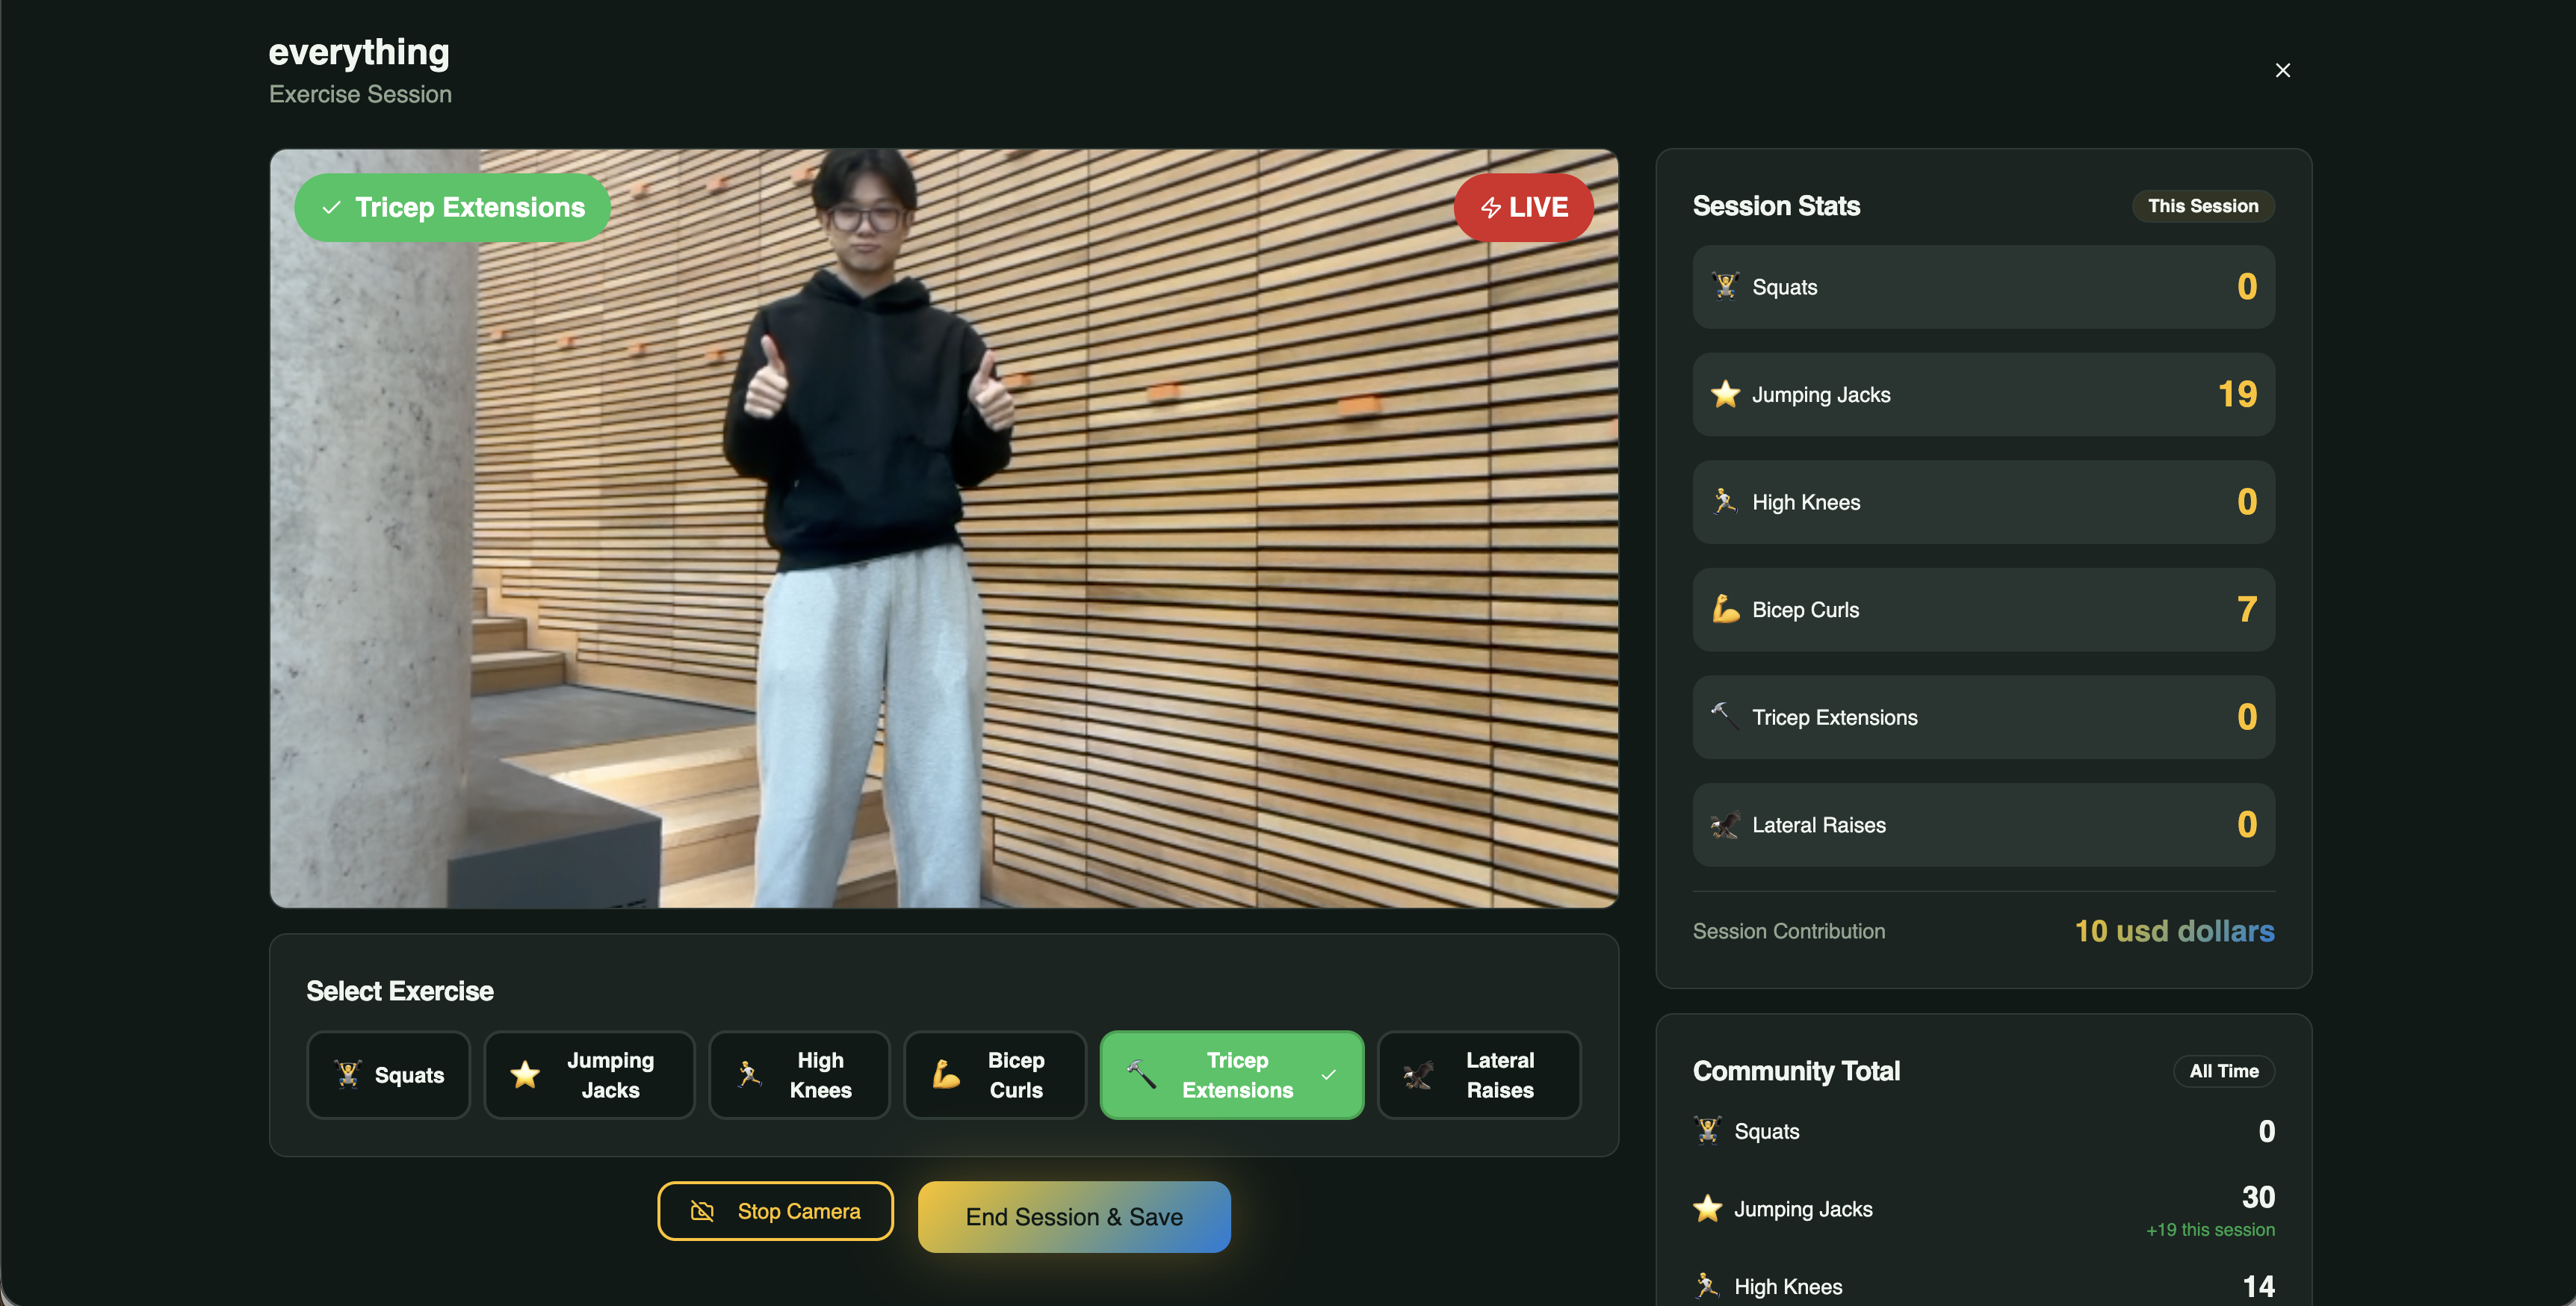Click the weightlifter icon in Squats stats row
Image resolution: width=2576 pixels, height=1306 pixels.
1725,286
